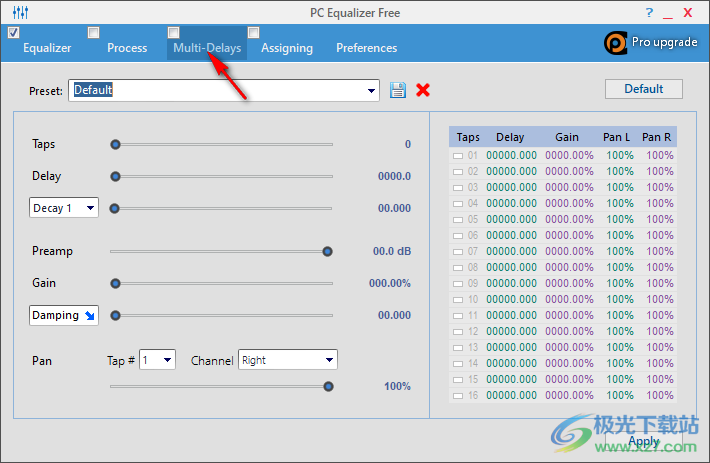
Task: Expand the Preset dropdown list
Action: pyautogui.click(x=372, y=90)
